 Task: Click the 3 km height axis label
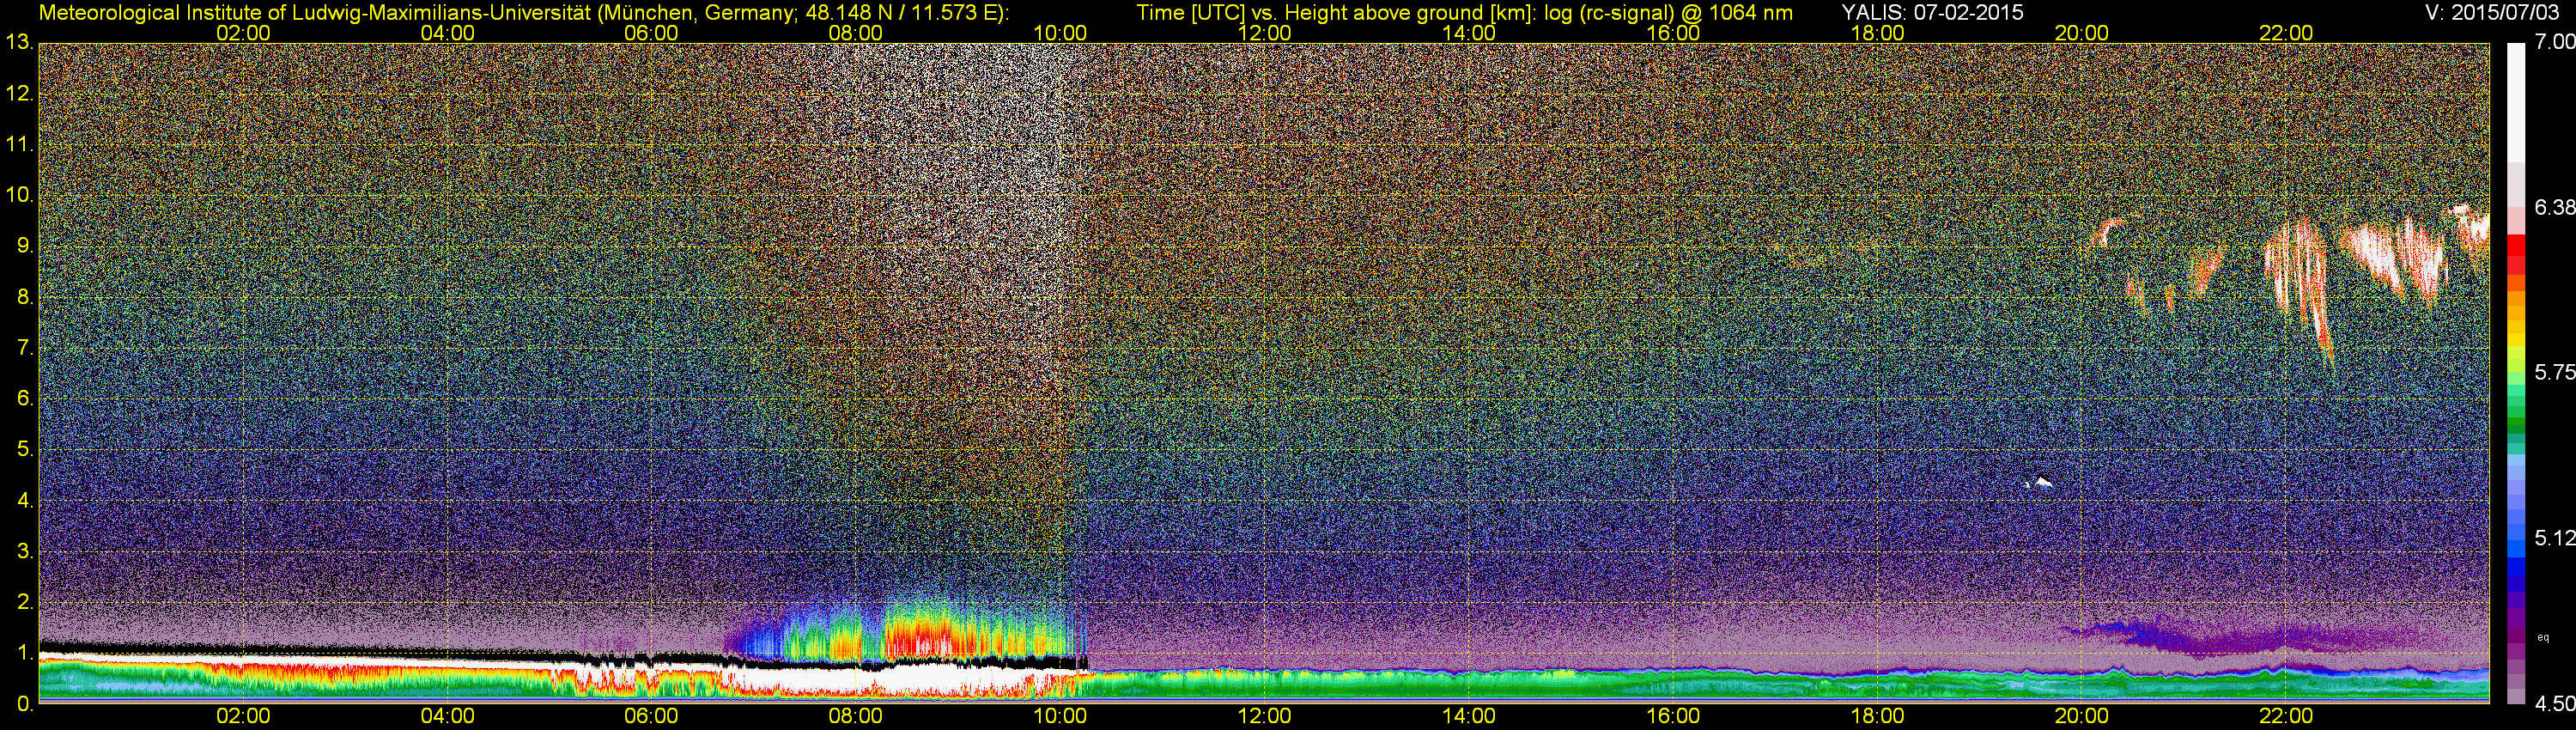pos(24,551)
